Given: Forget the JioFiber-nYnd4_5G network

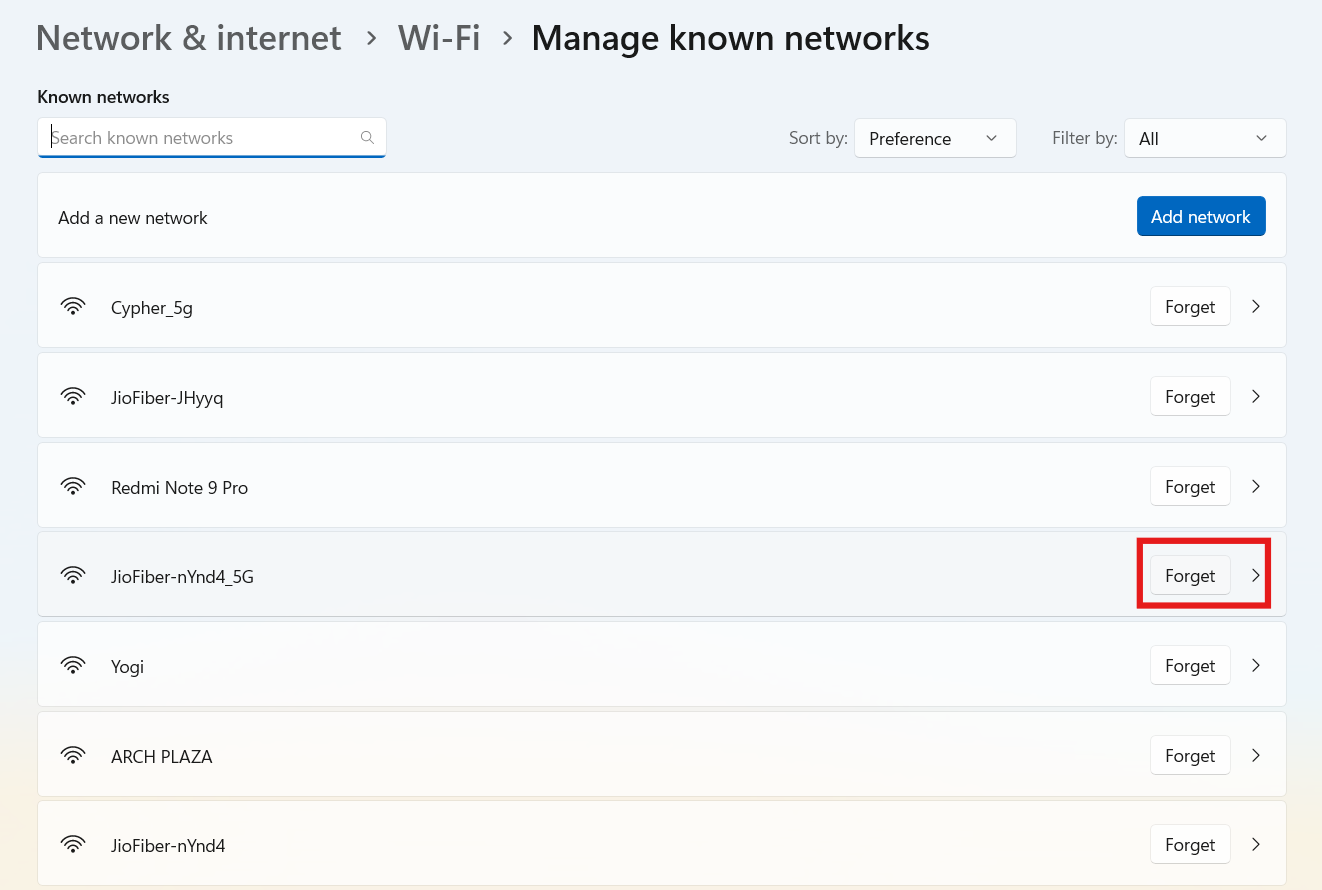Looking at the screenshot, I should [1190, 575].
